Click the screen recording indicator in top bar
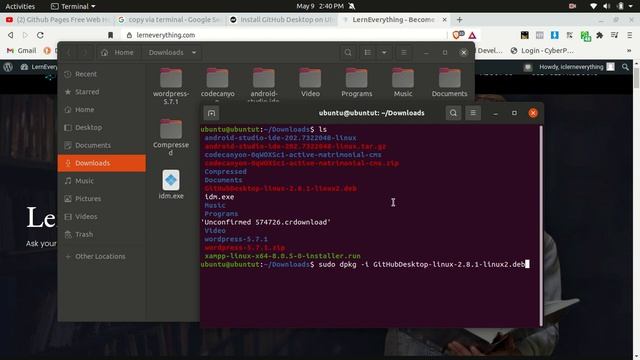This screenshot has height=360, width=640. [572, 6]
